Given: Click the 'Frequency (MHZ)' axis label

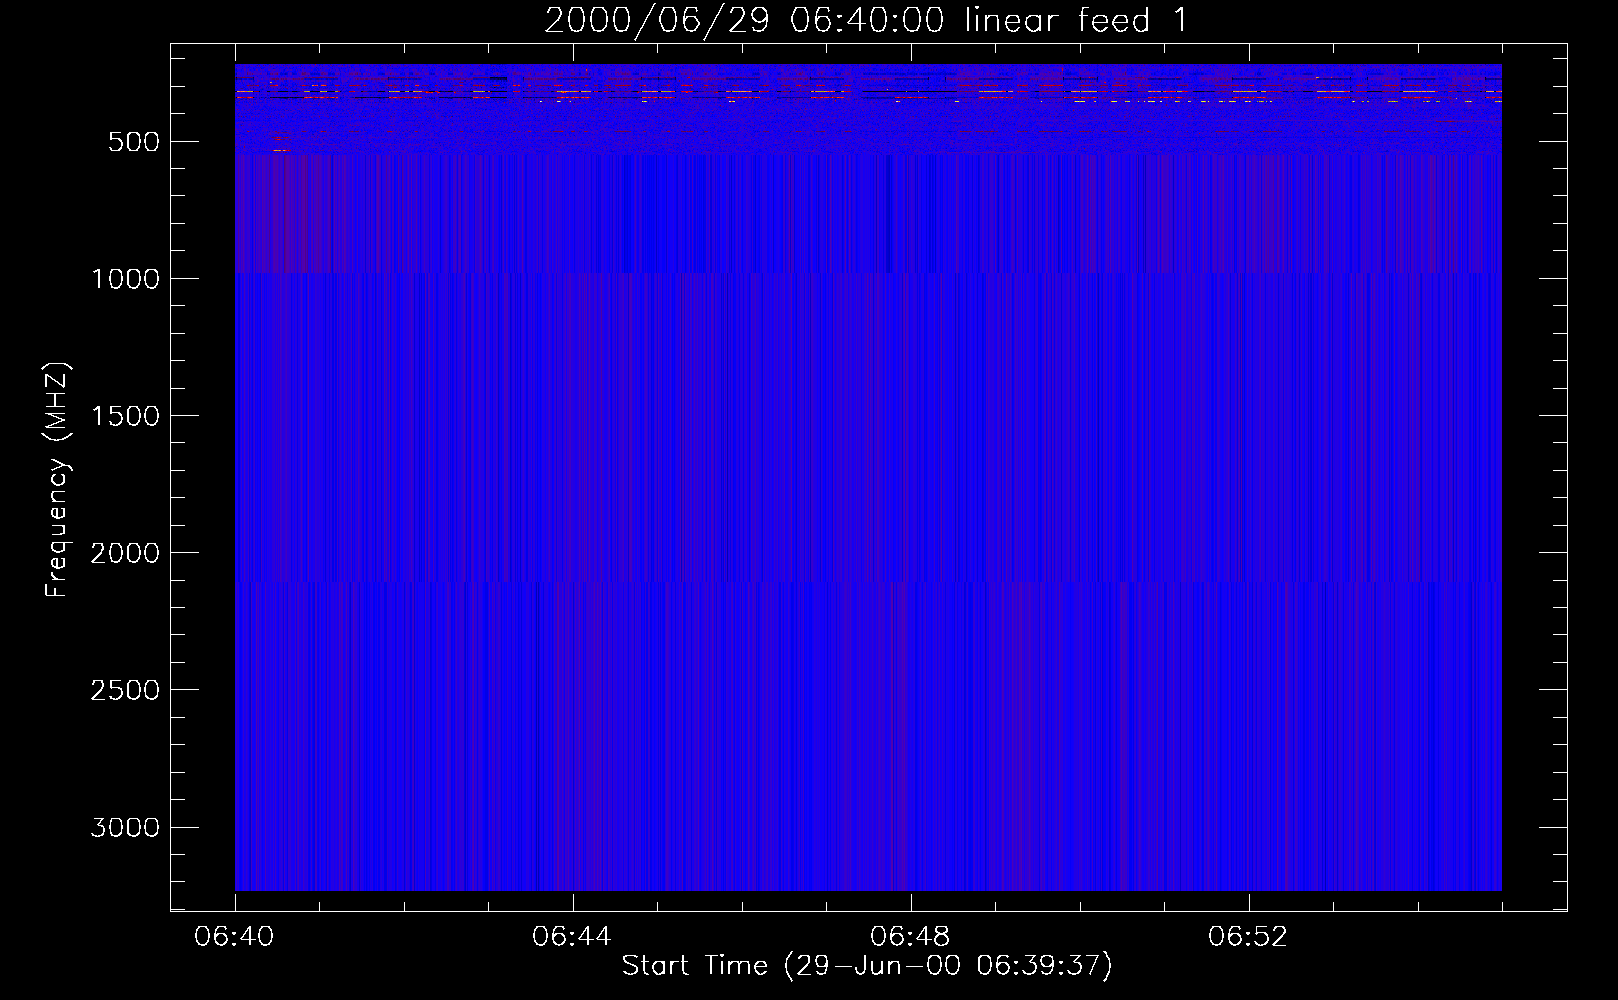Looking at the screenshot, I should tap(58, 480).
